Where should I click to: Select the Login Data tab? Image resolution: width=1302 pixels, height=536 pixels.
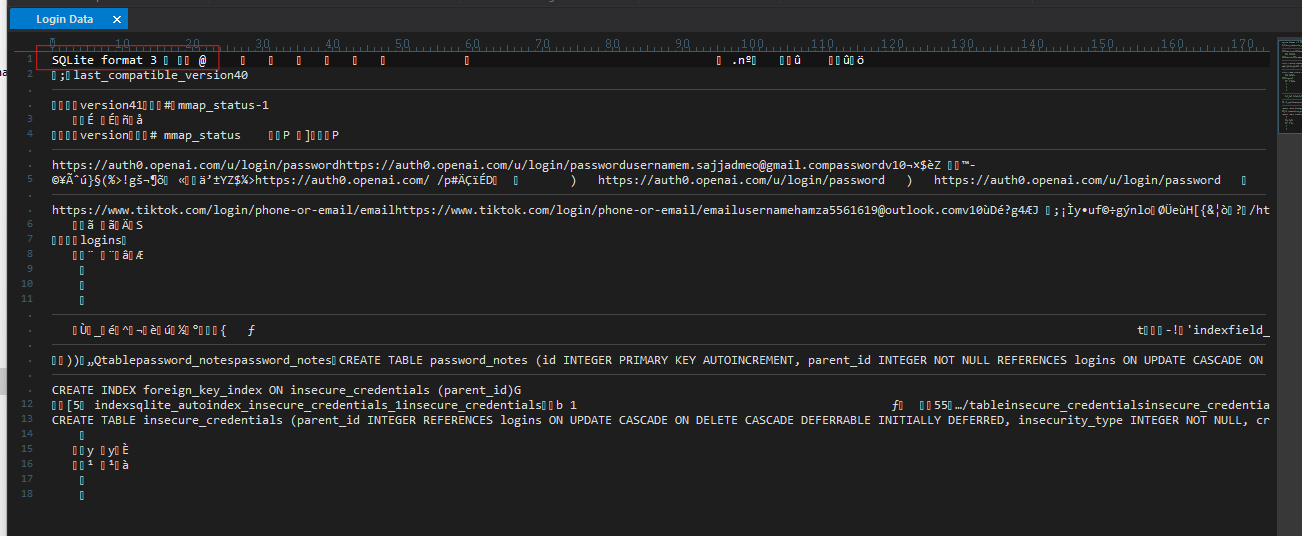click(64, 19)
